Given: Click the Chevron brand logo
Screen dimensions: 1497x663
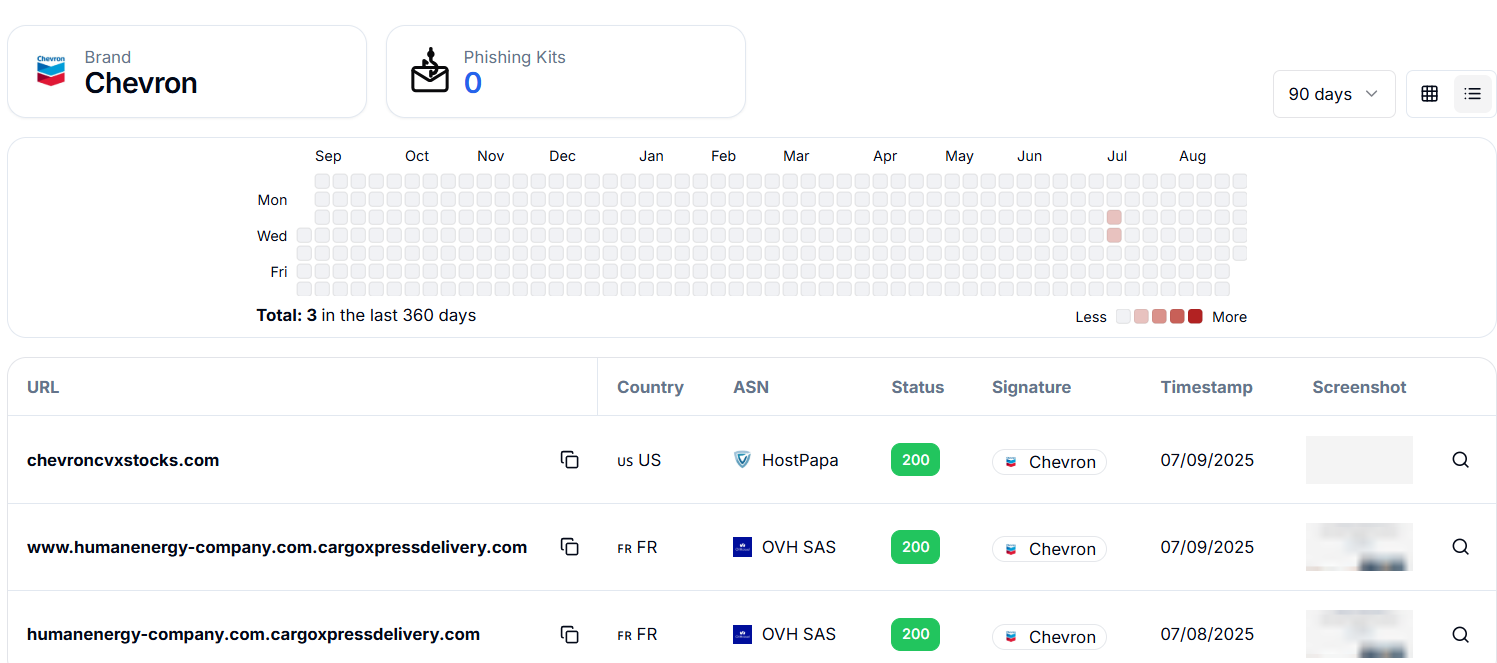Looking at the screenshot, I should click(x=51, y=71).
